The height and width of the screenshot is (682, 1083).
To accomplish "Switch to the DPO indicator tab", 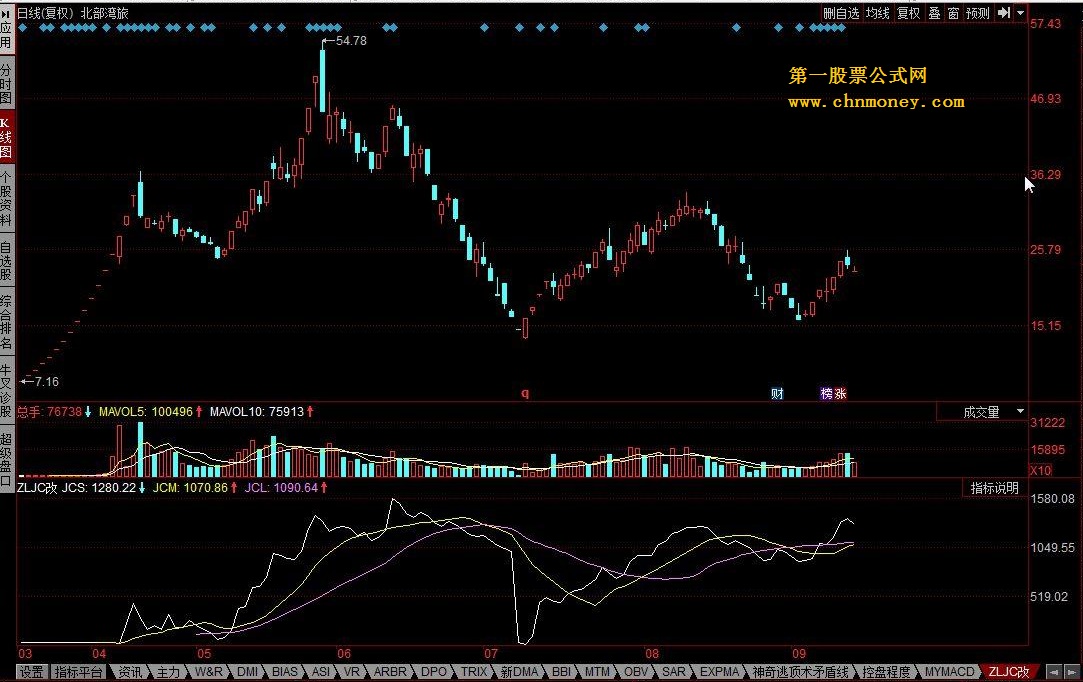I will coord(434,672).
